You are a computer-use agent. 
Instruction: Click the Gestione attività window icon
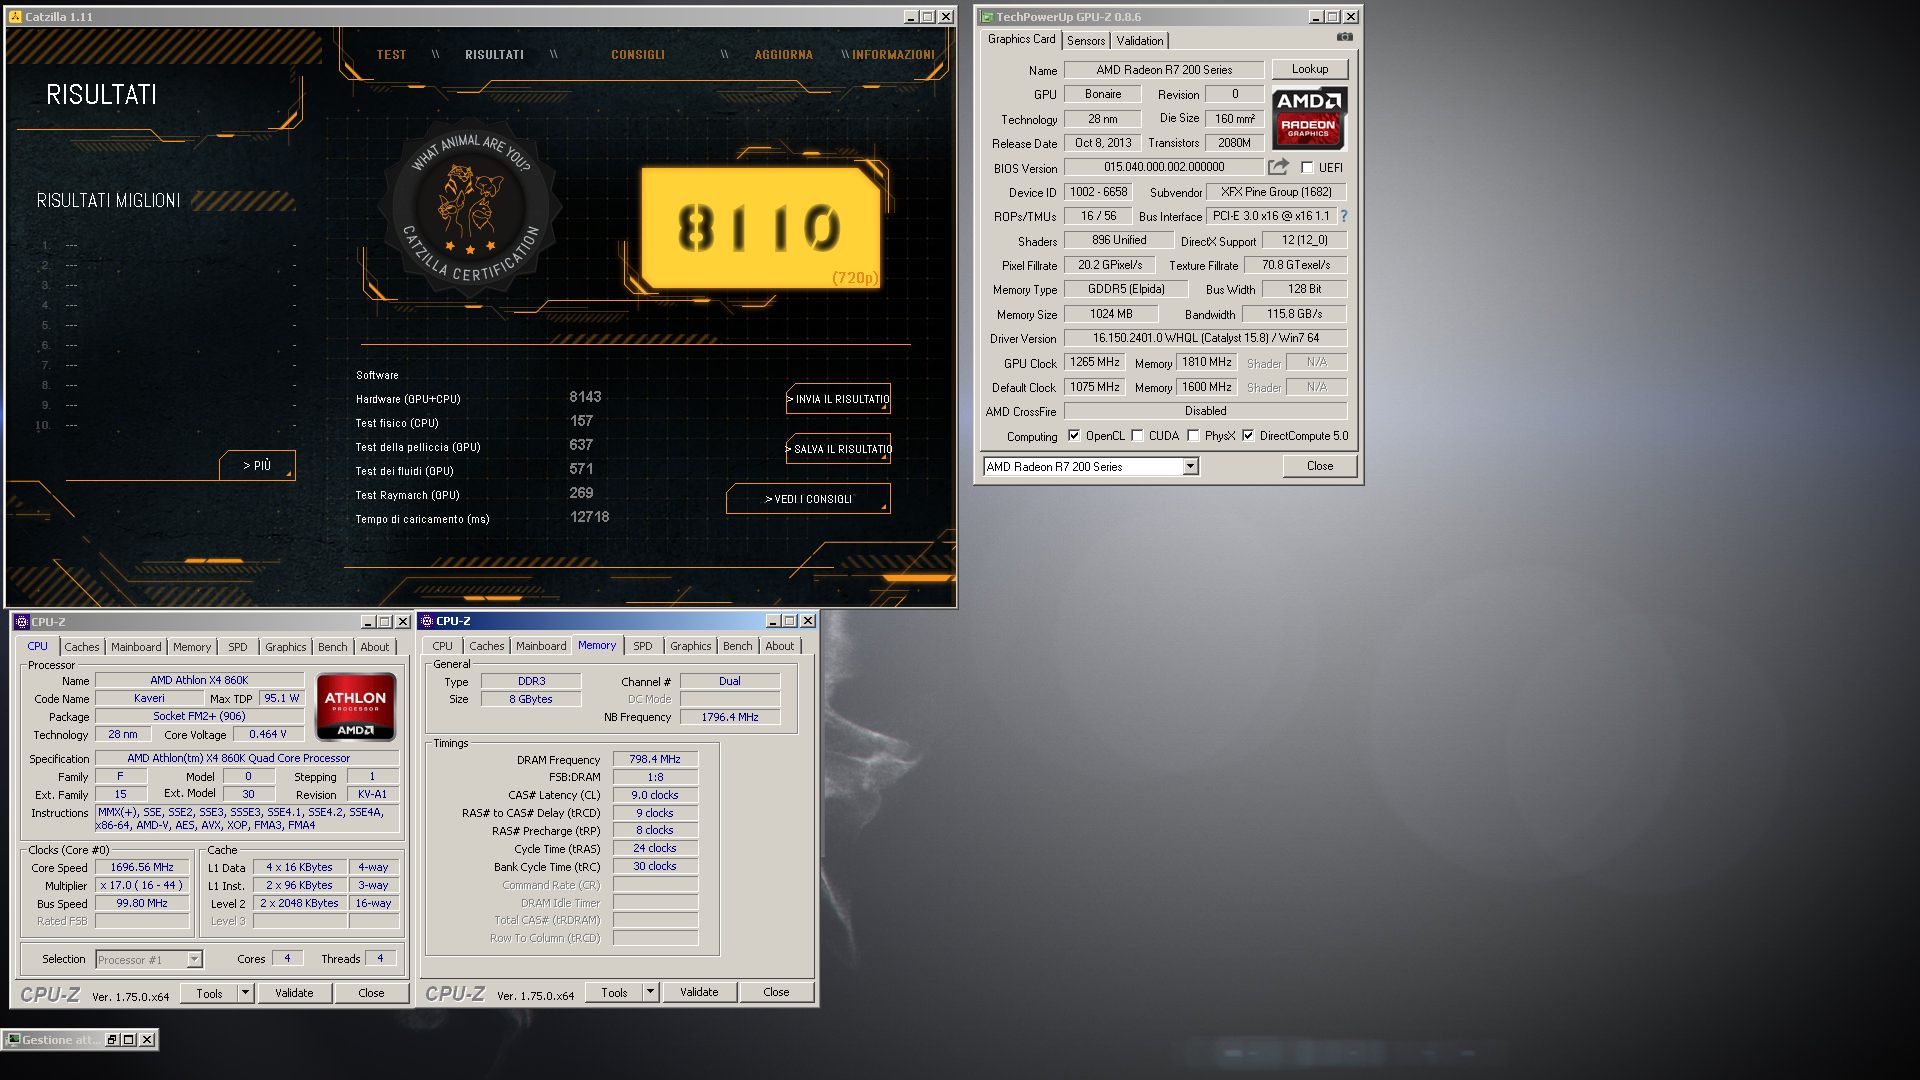point(12,1040)
